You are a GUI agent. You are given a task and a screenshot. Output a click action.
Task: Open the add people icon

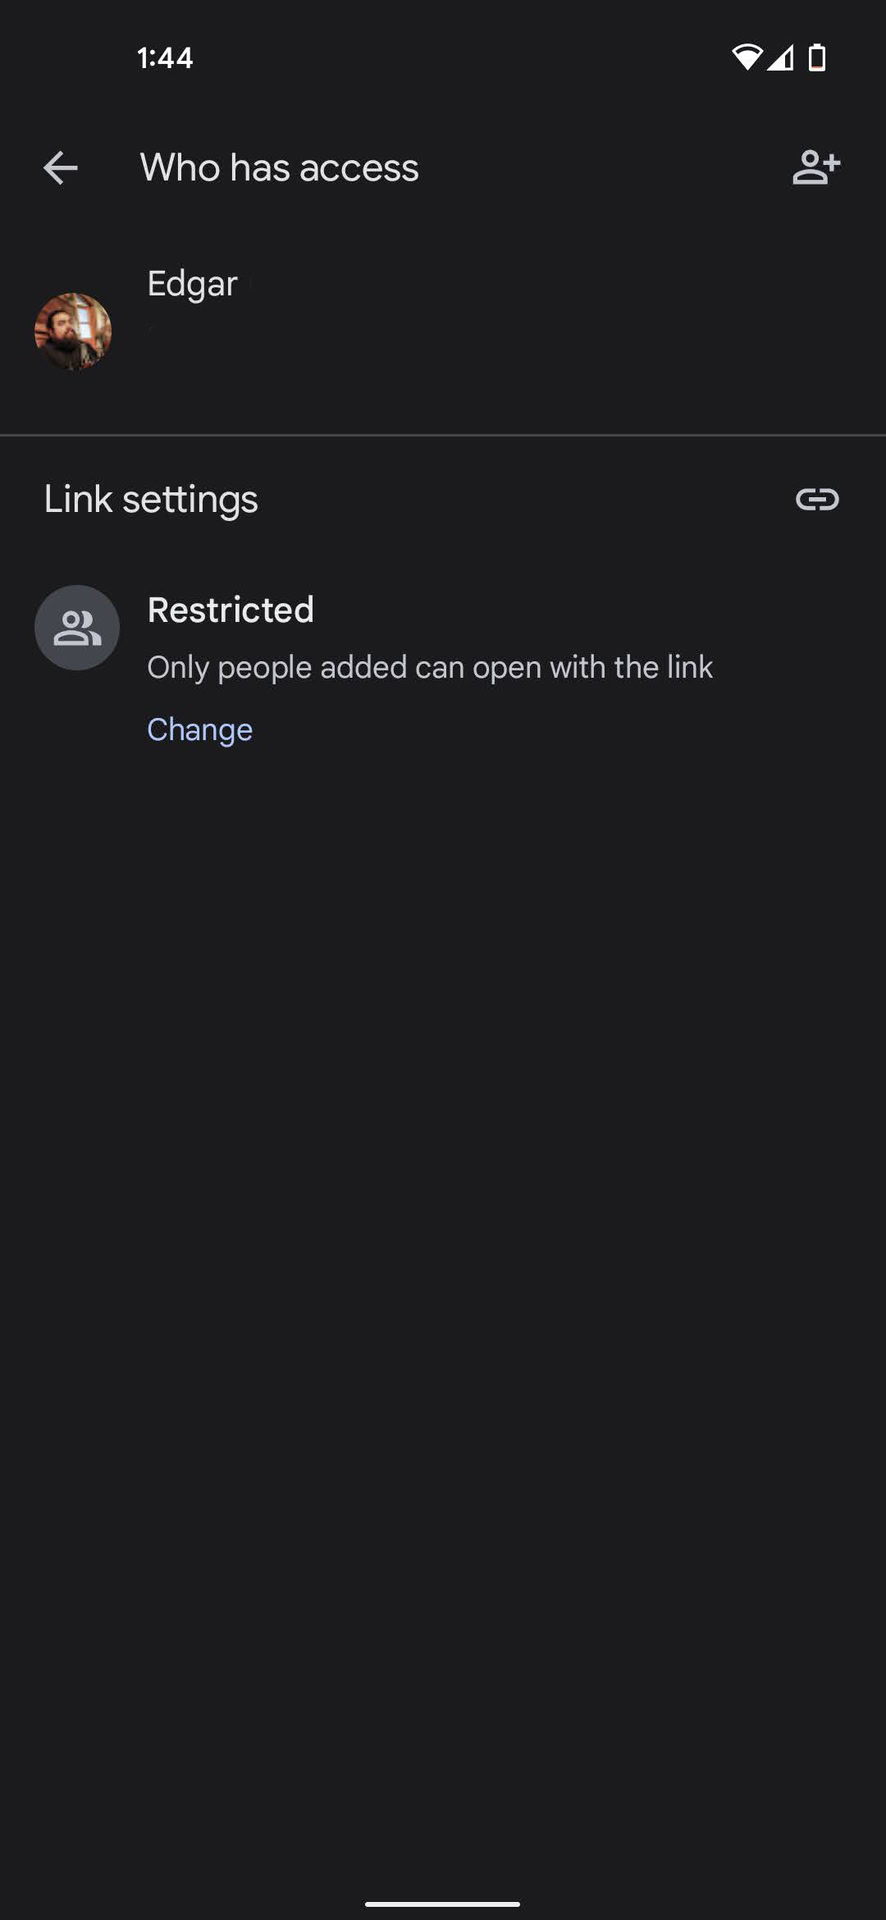[816, 168]
